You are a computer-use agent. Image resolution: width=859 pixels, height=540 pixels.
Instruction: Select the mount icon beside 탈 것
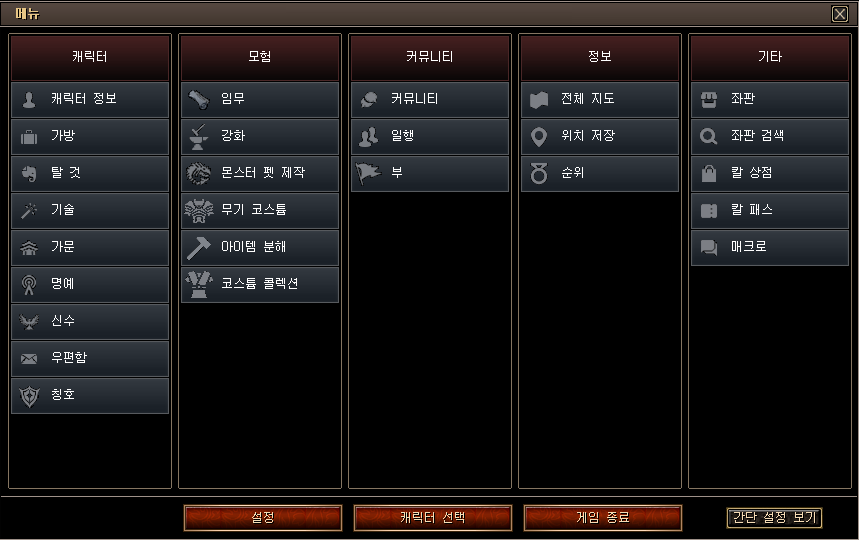[x=29, y=174]
